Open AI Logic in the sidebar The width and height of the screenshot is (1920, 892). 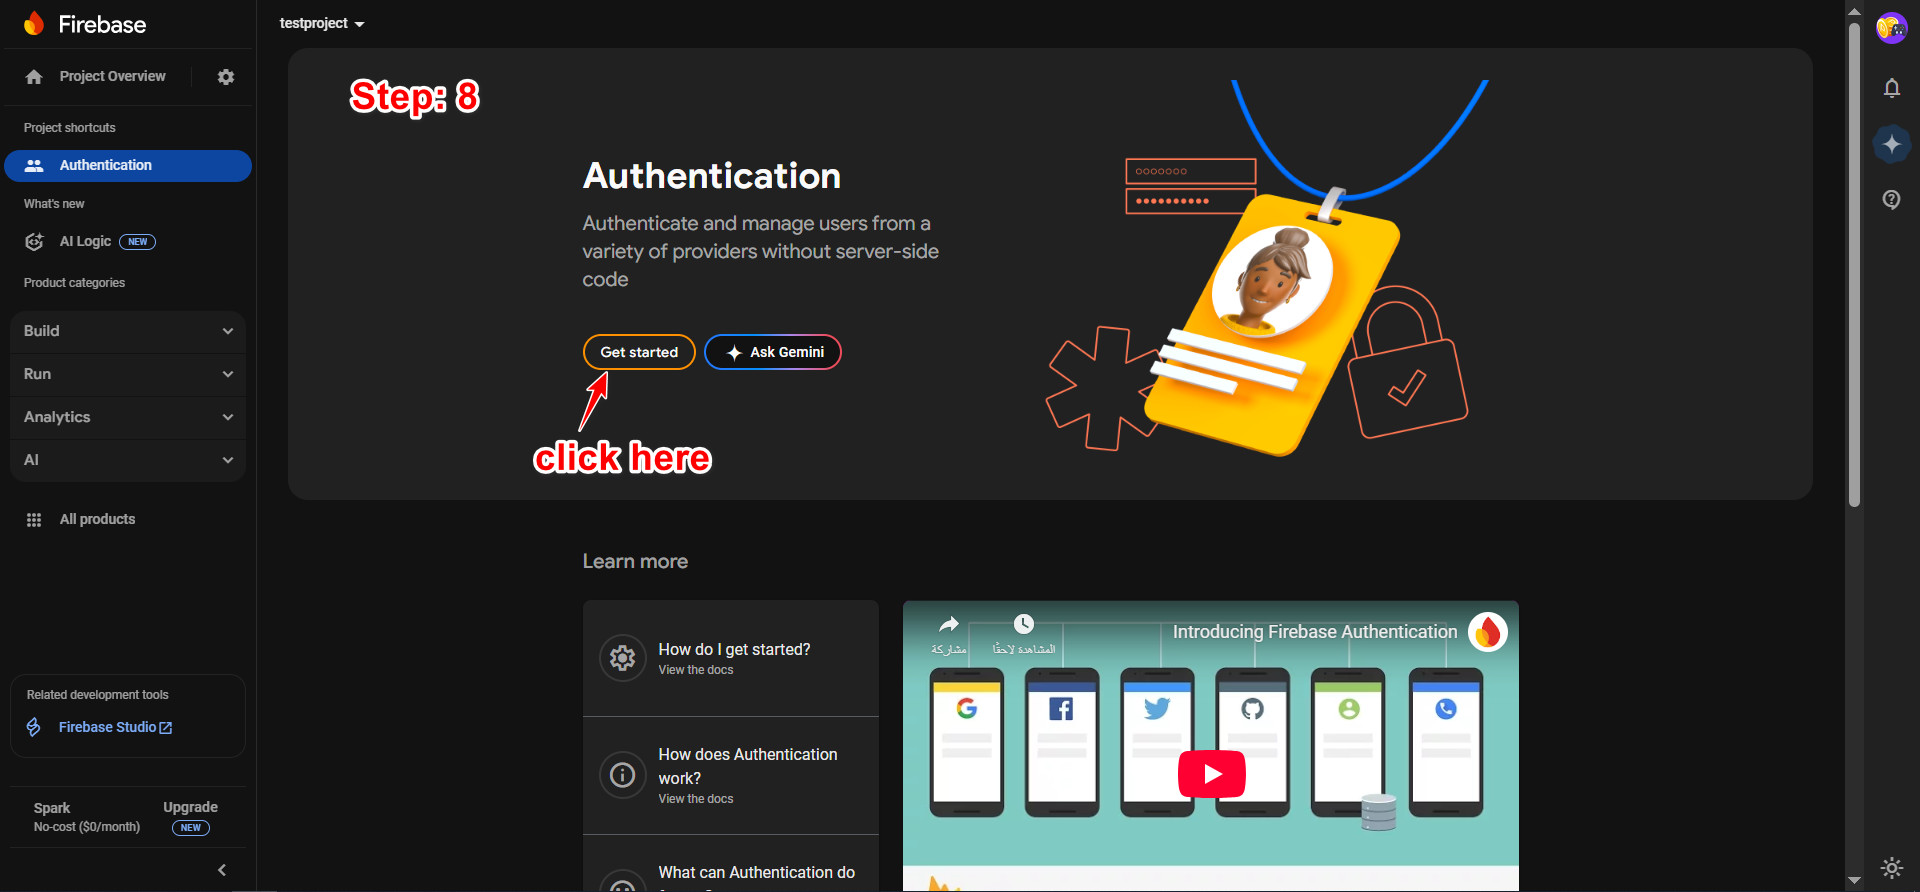coord(86,241)
